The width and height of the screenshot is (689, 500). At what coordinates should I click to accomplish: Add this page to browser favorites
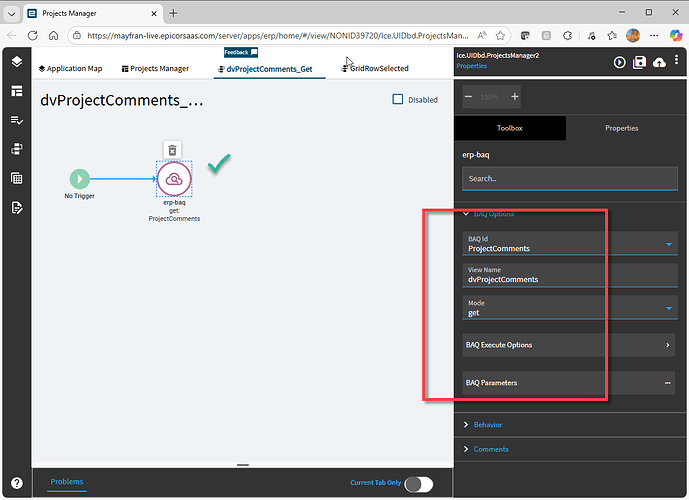500,36
